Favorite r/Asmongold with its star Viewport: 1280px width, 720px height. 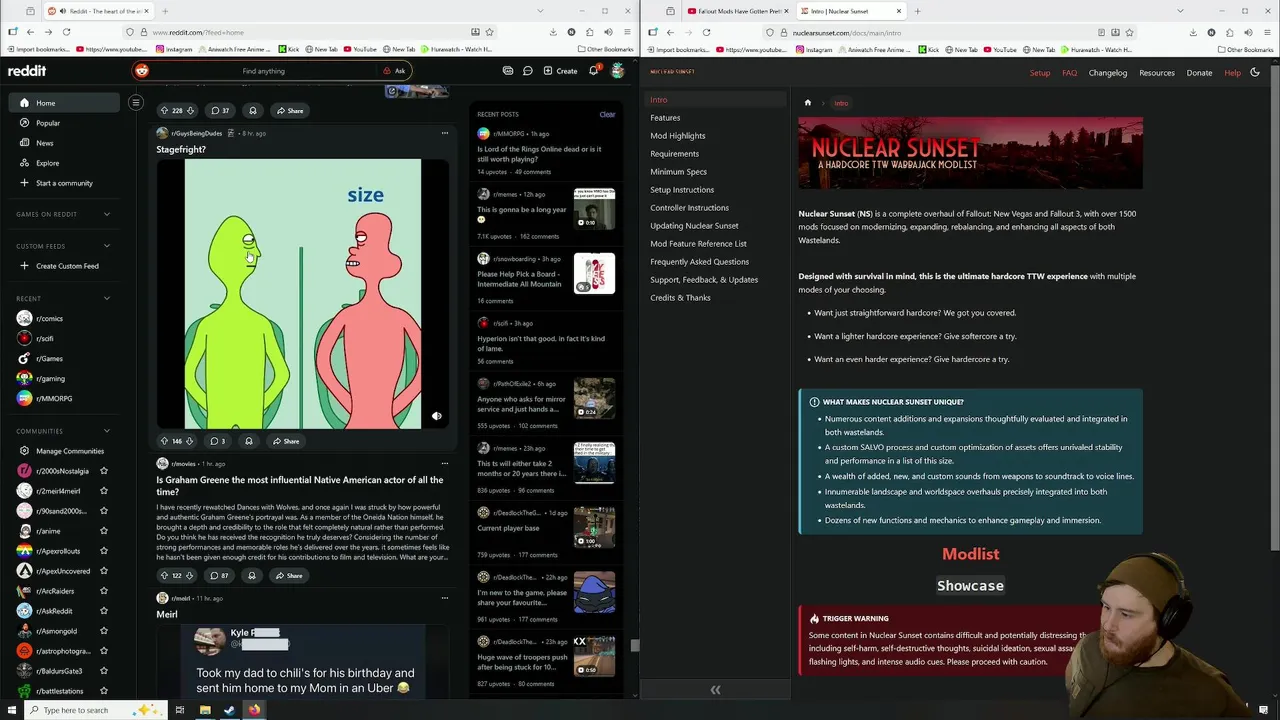pyautogui.click(x=103, y=631)
